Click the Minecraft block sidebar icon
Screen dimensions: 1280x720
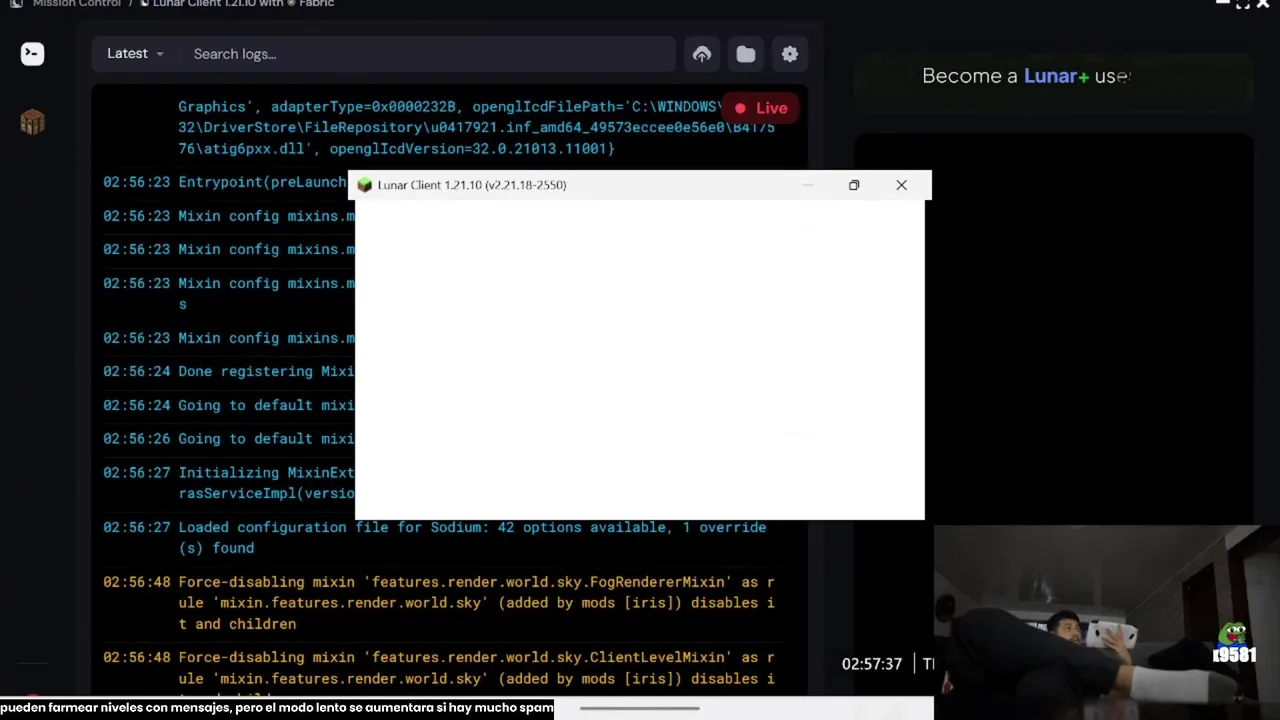click(32, 122)
